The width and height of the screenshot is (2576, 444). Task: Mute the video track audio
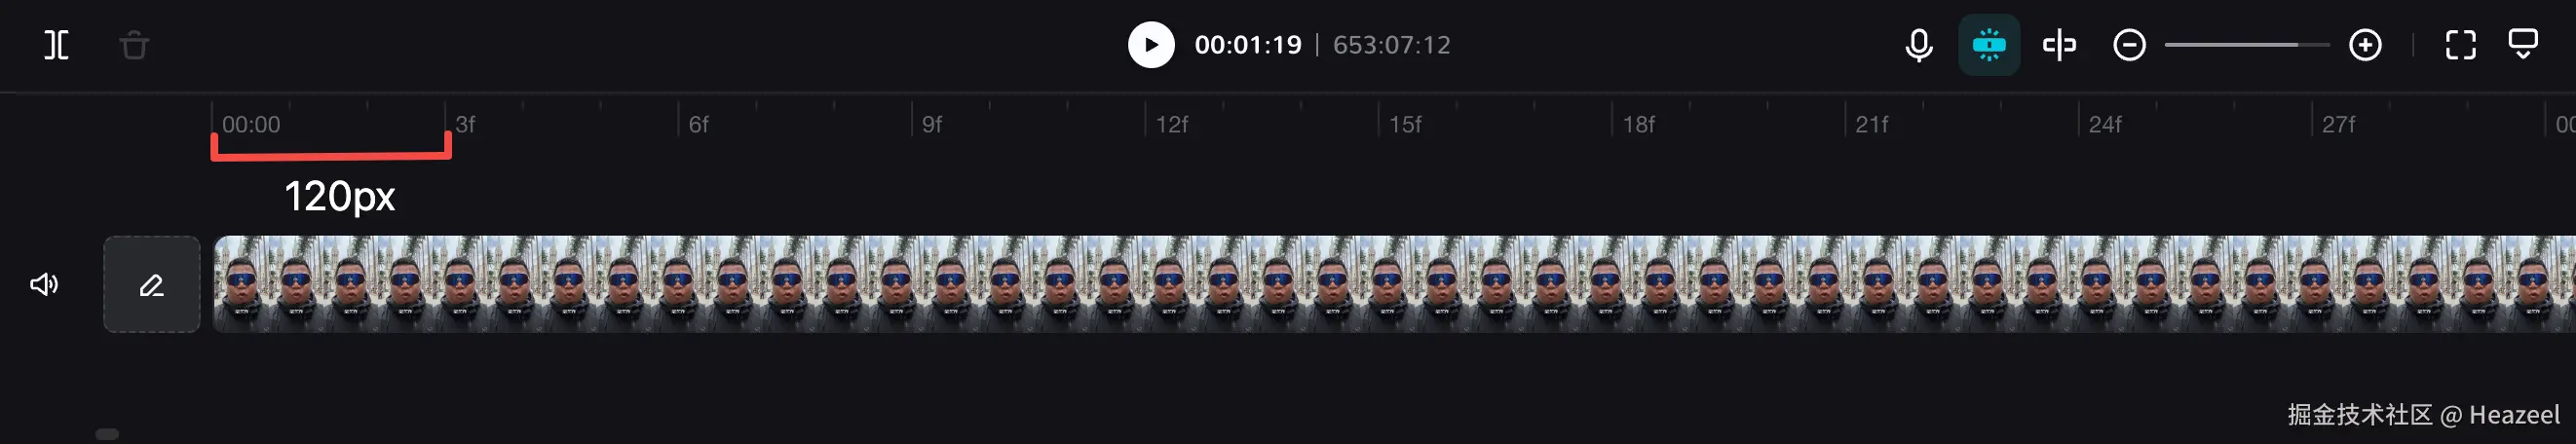pyautogui.click(x=44, y=285)
